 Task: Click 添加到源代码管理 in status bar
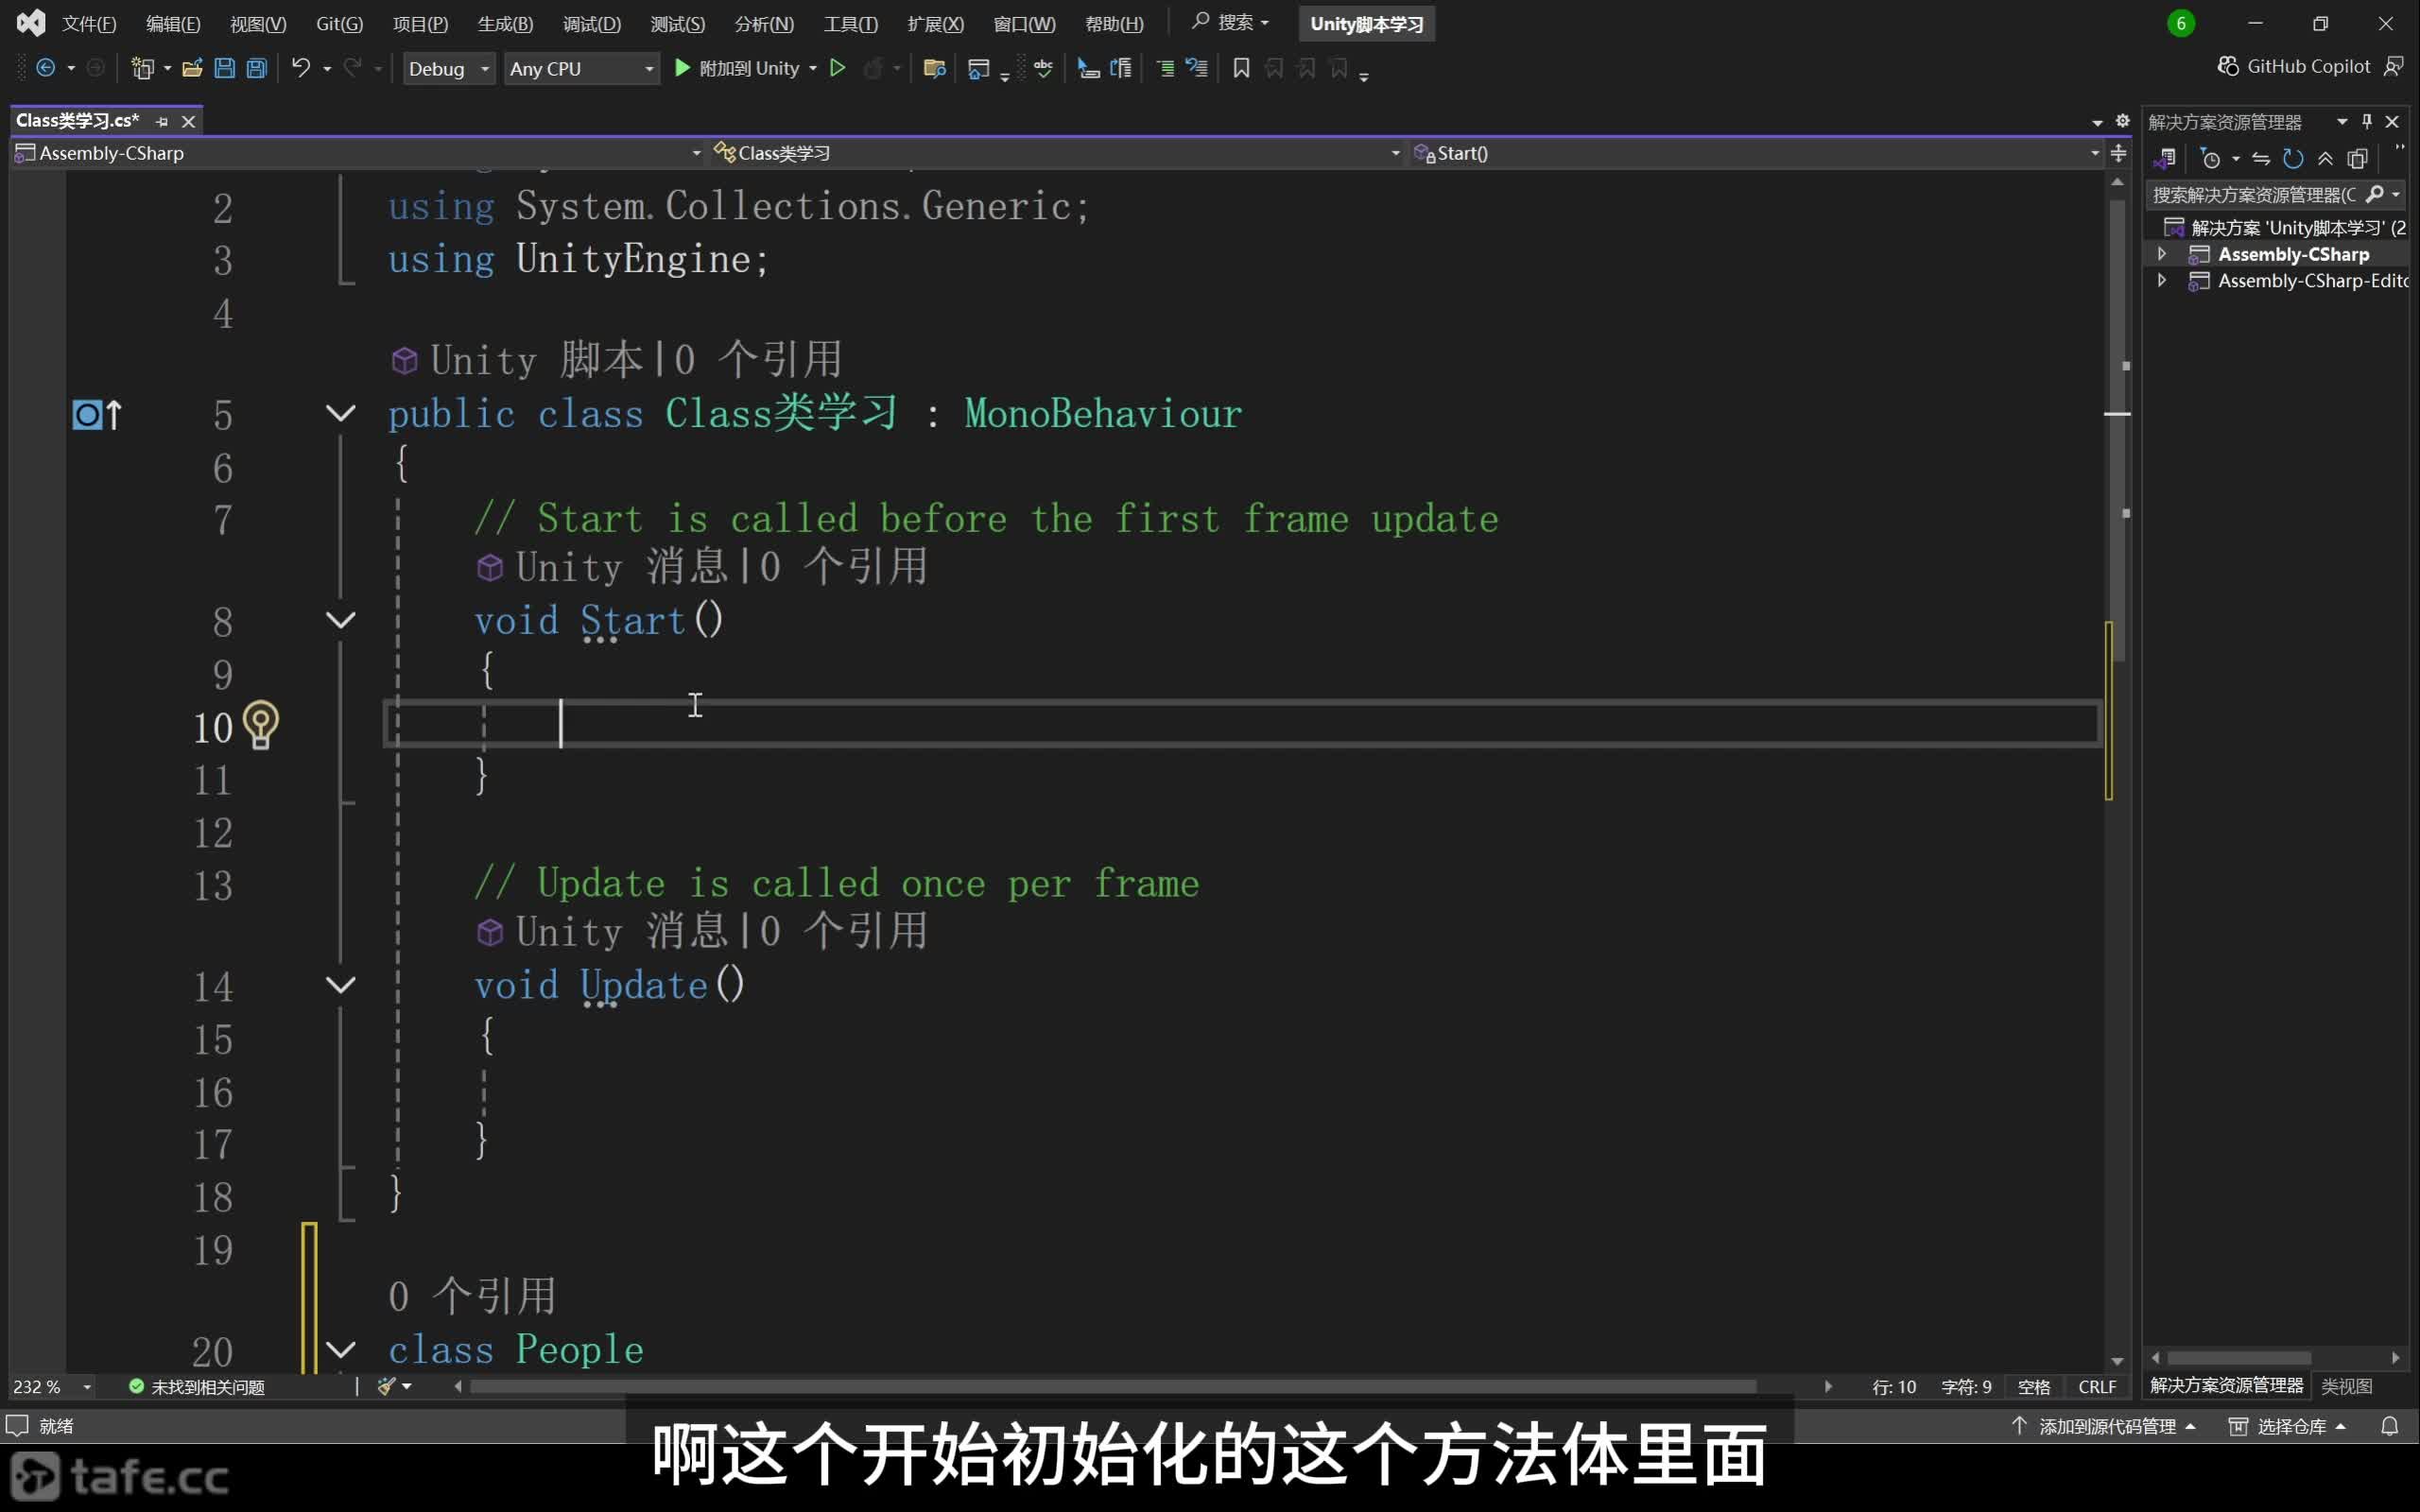[2104, 1426]
